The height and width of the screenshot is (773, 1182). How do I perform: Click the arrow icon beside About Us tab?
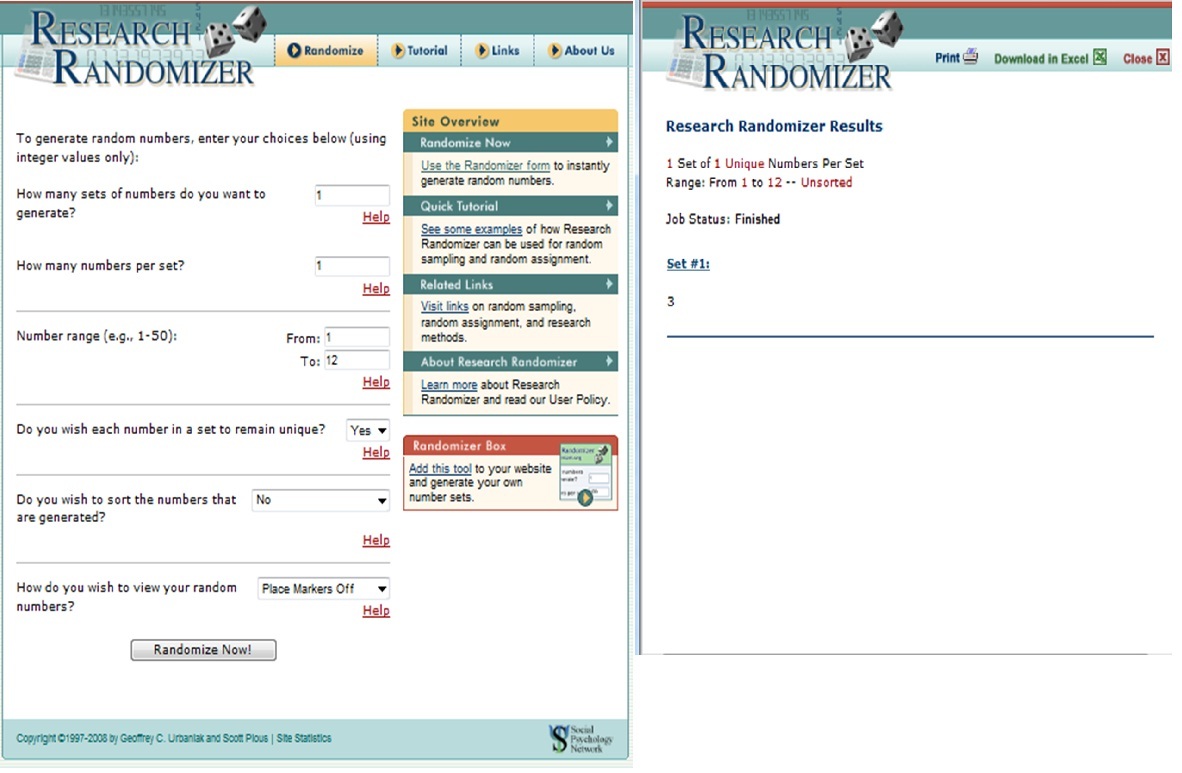555,51
